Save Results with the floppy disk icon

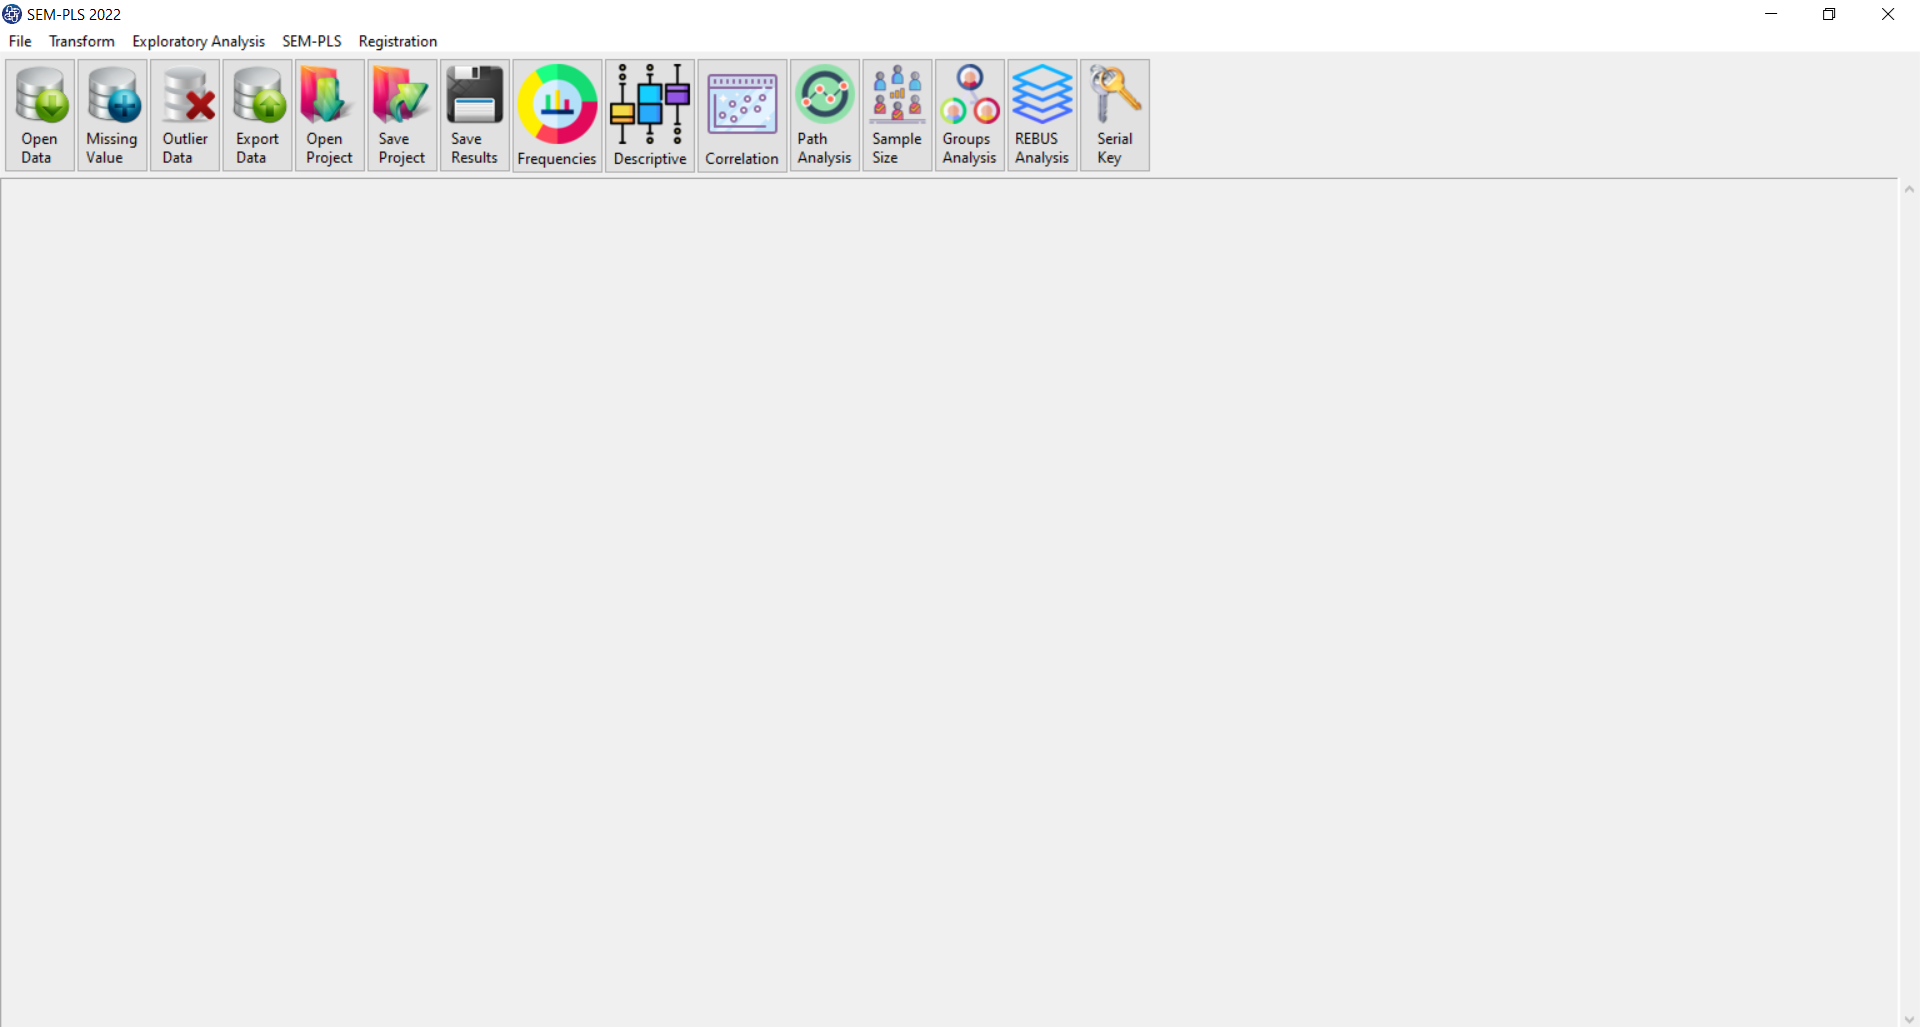pyautogui.click(x=475, y=115)
